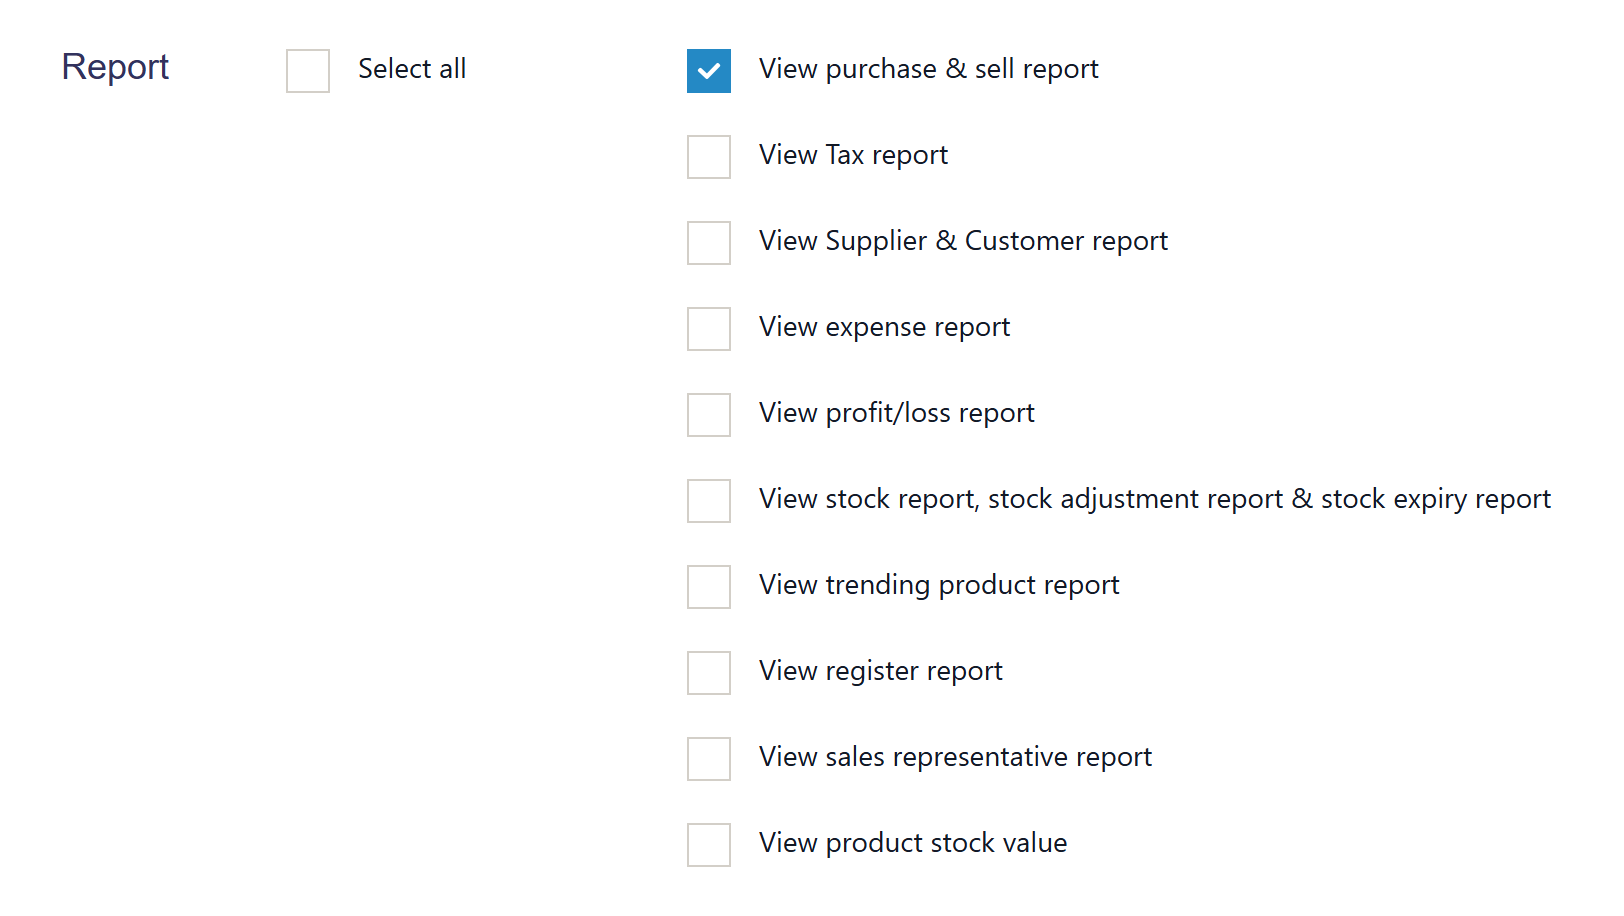Image resolution: width=1624 pixels, height=916 pixels.
Task: Check the Select all checkbox
Action: [x=308, y=71]
